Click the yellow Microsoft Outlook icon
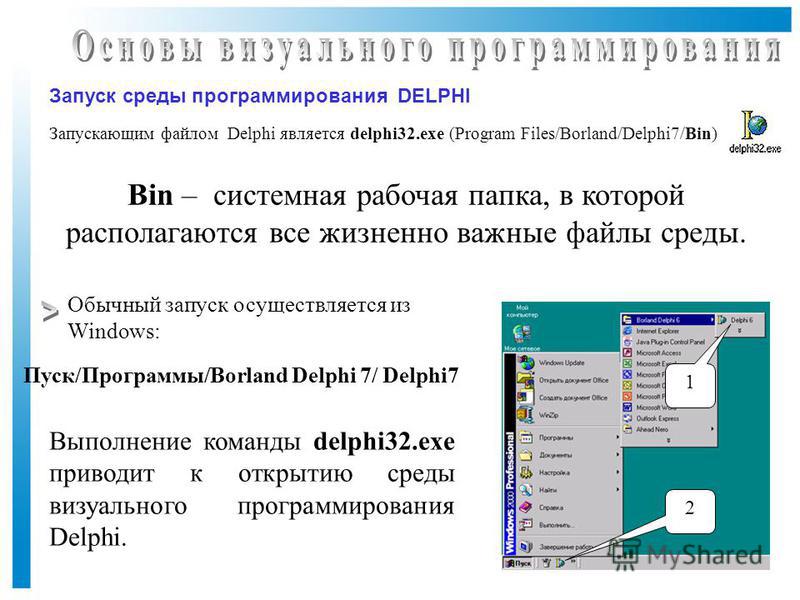800x600 pixels. (x=628, y=385)
